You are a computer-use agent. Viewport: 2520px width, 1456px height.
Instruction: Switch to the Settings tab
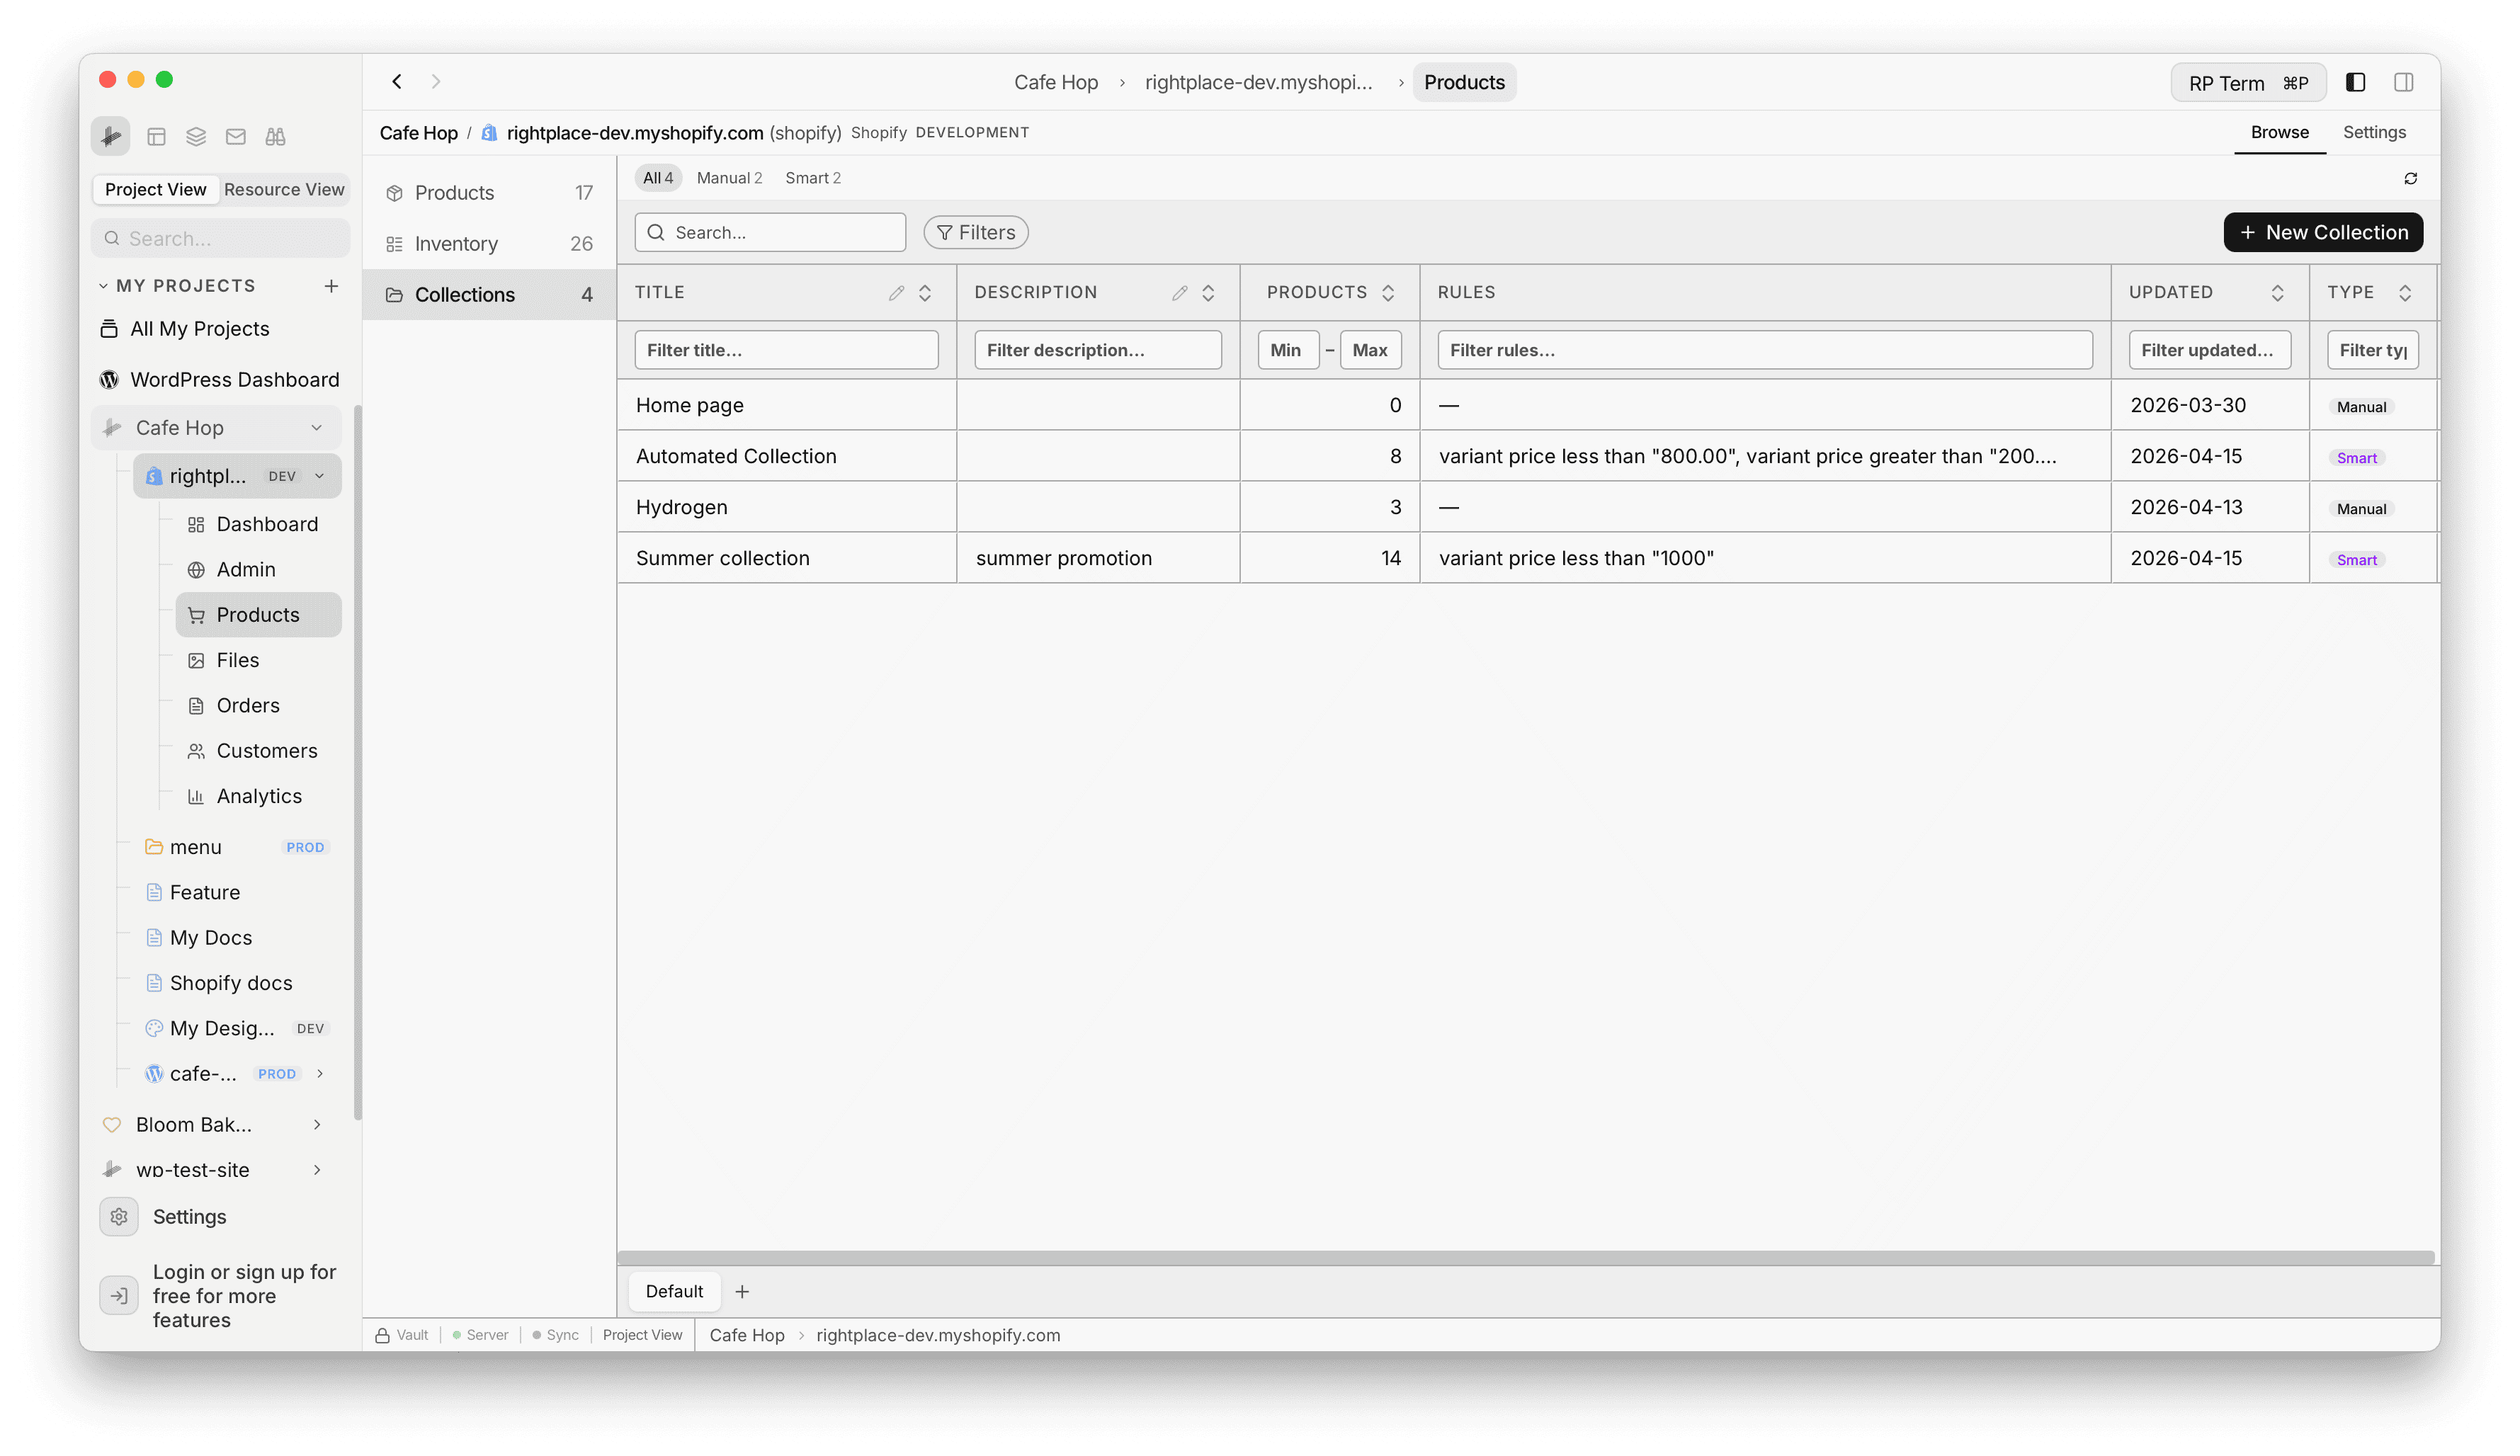(x=2374, y=132)
